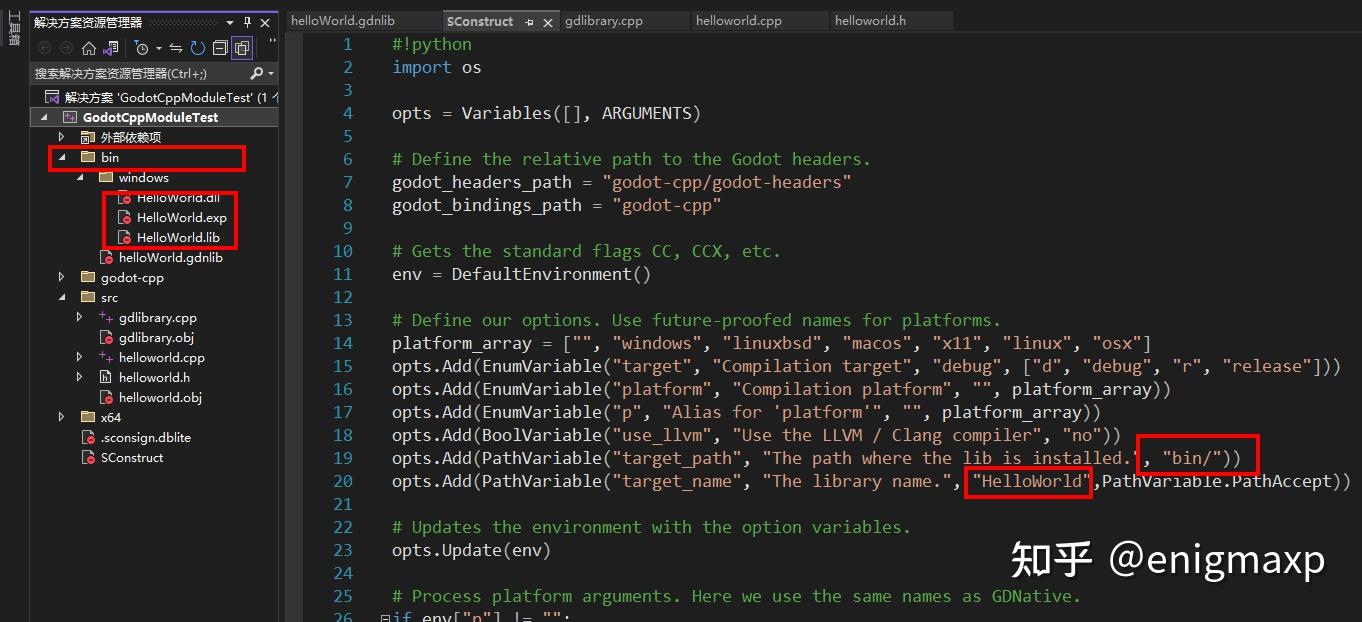The height and width of the screenshot is (622, 1362).
Task: Click the toolbar overflow chevron button
Action: [x=272, y=41]
